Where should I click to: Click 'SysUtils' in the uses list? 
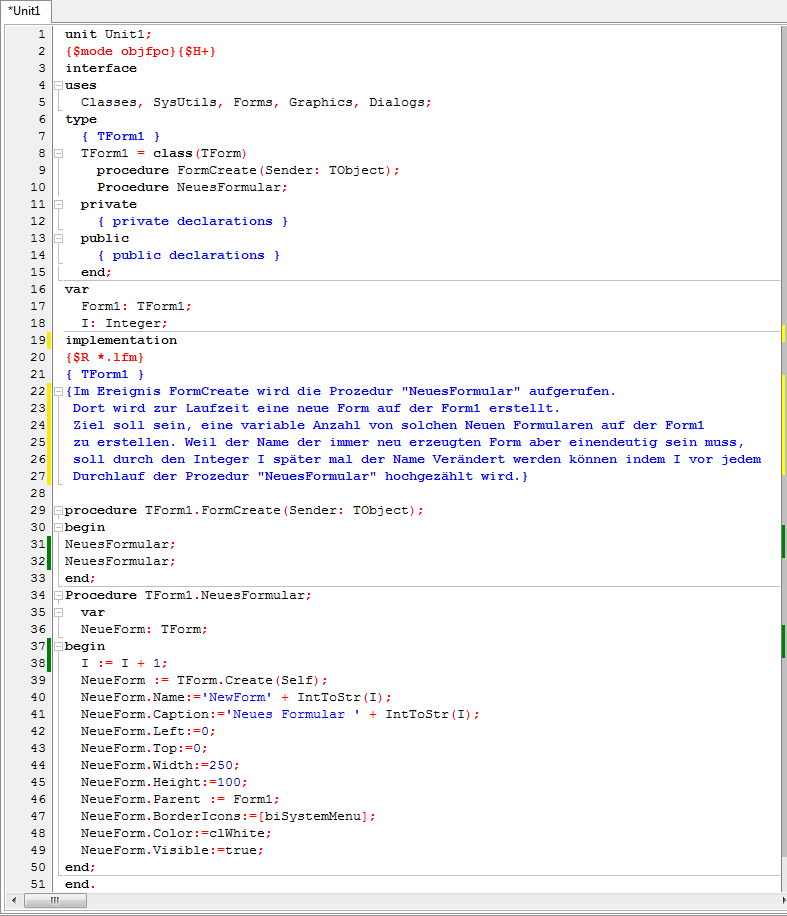click(x=185, y=102)
